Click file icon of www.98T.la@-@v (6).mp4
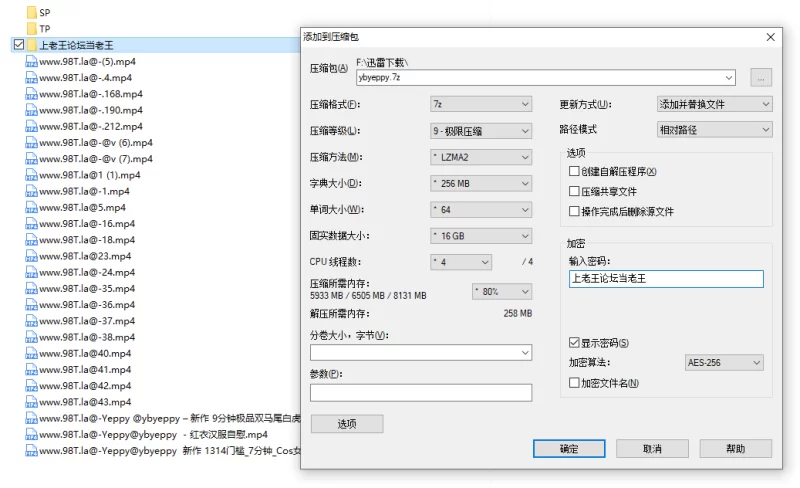800x488 pixels. (x=32, y=143)
